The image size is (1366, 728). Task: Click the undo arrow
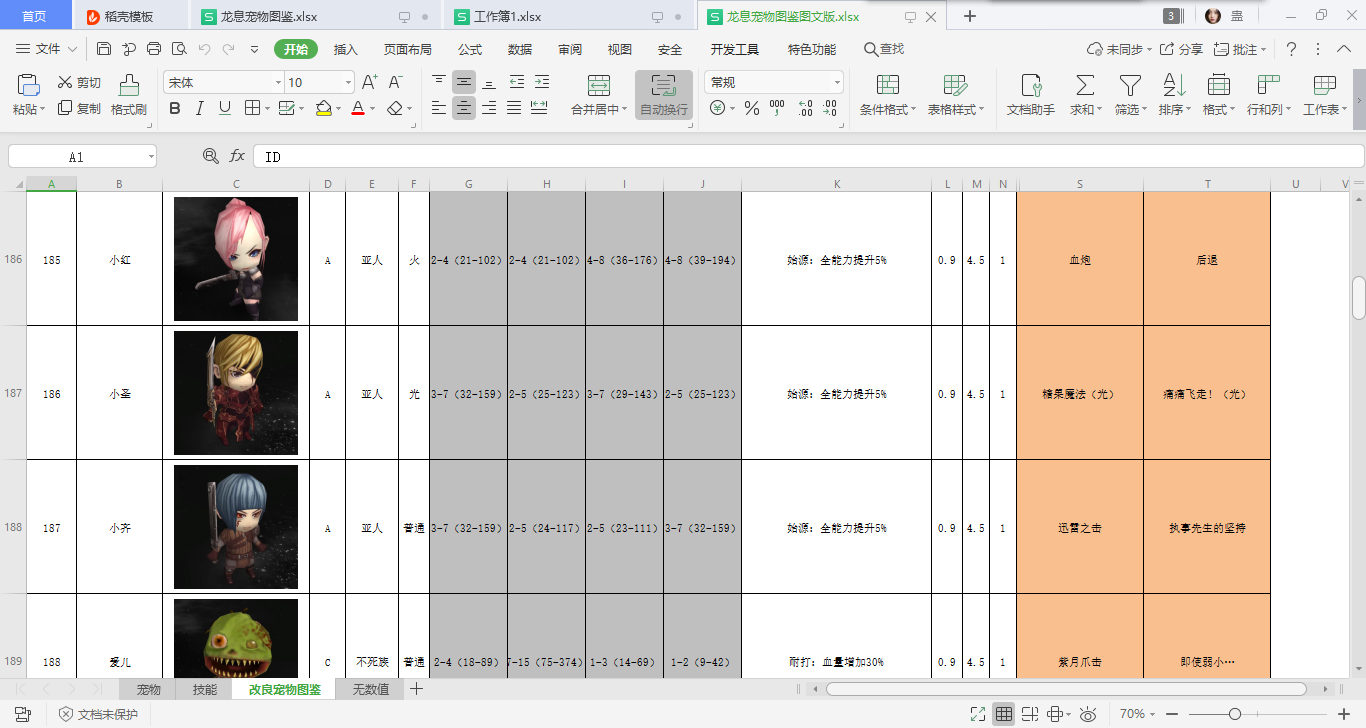(204, 49)
